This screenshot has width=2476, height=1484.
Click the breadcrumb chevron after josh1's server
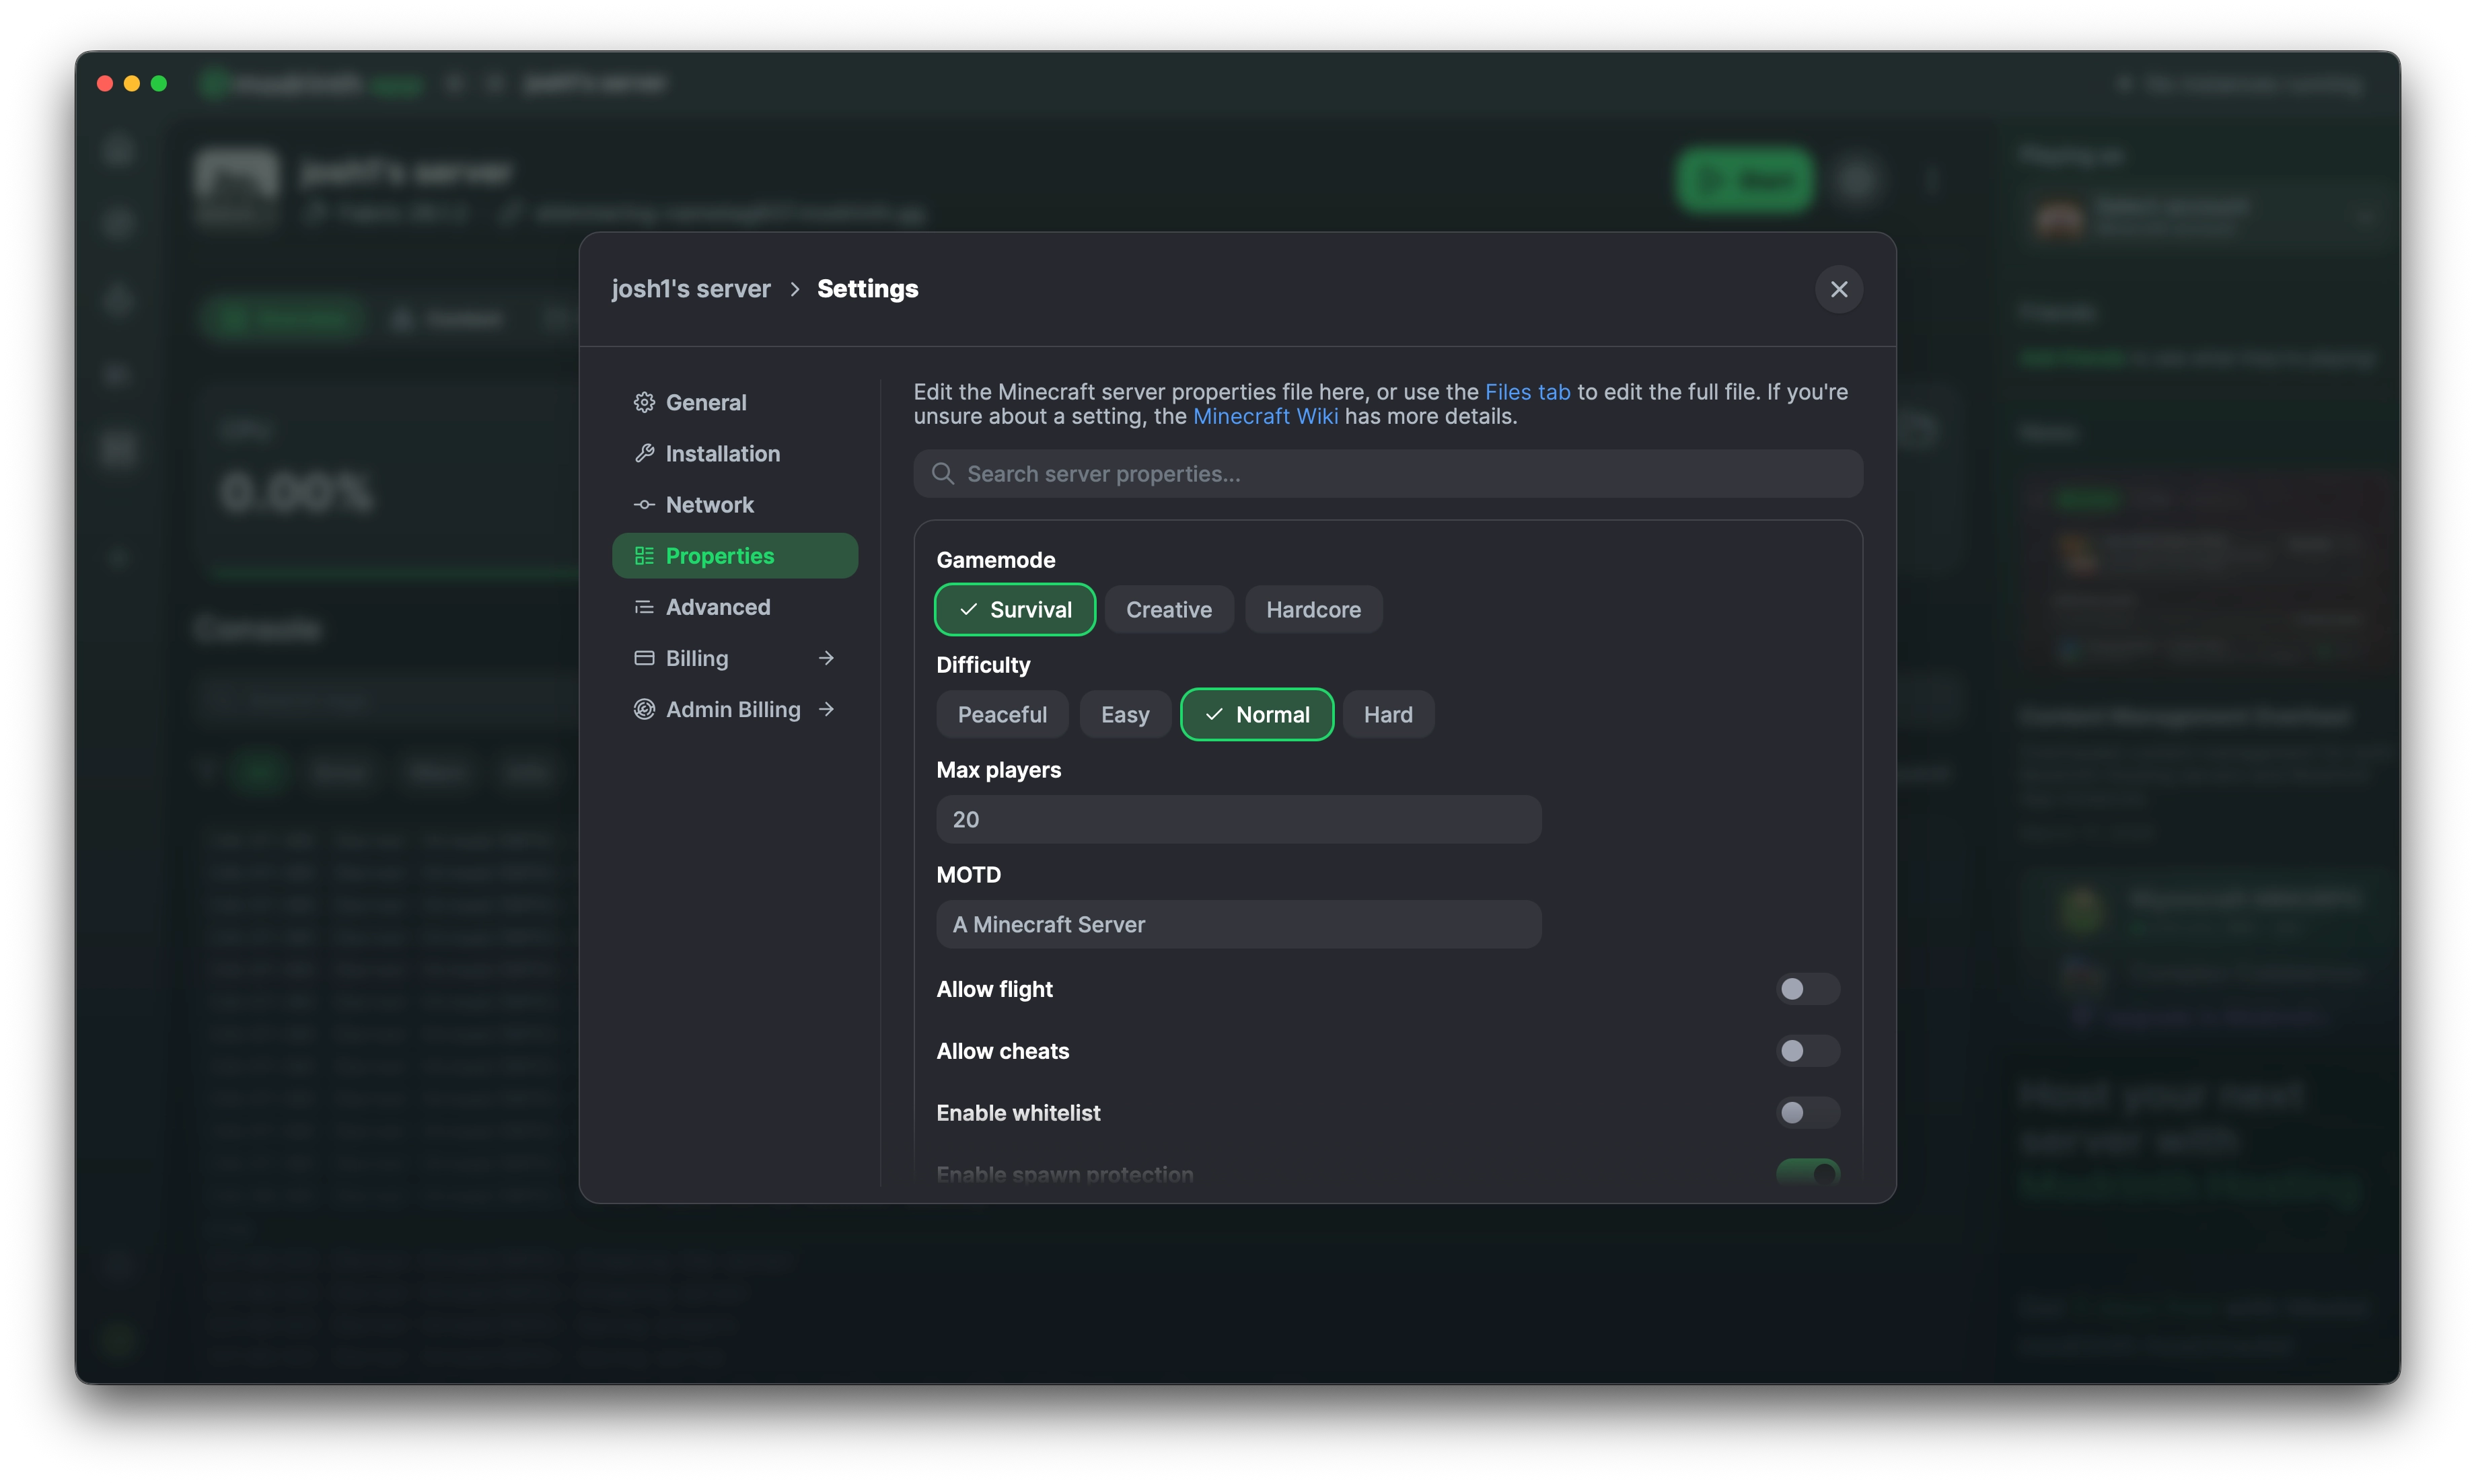coord(795,289)
